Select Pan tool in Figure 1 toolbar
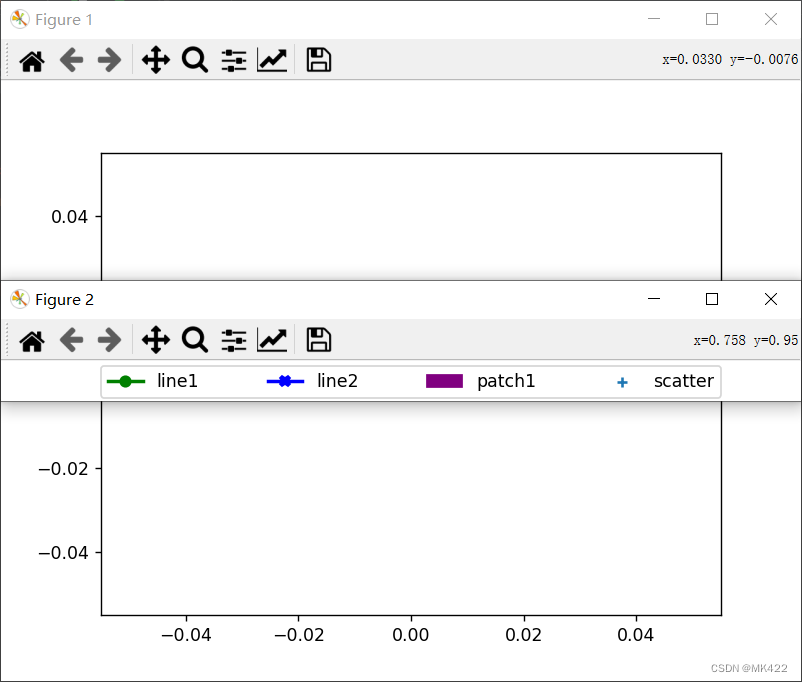Viewport: 802px width, 682px height. coord(155,60)
